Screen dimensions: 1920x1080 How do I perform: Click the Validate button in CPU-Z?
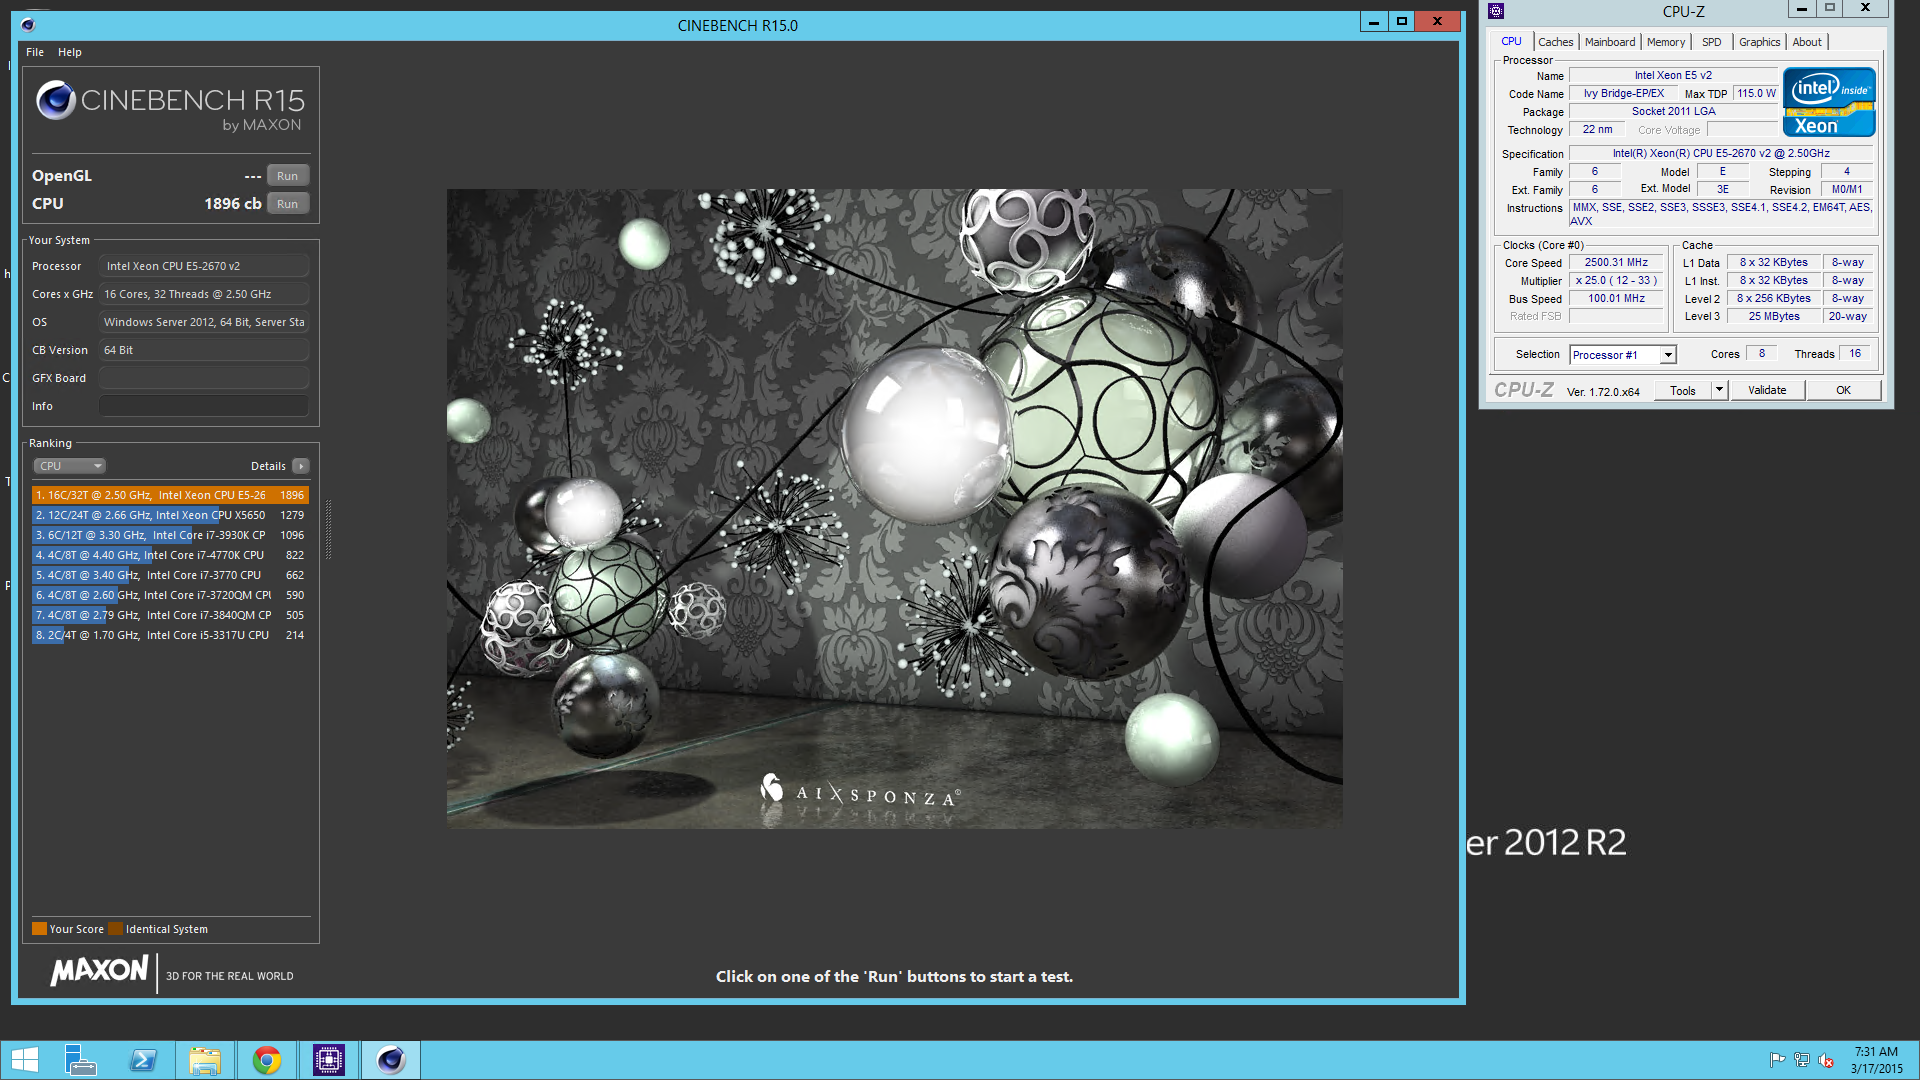point(1767,391)
